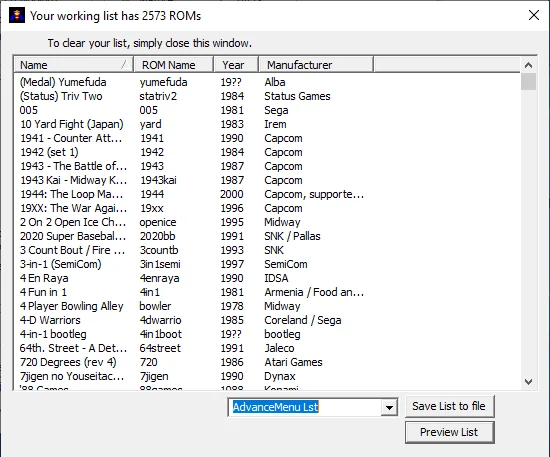Click the SemiCom manufacturer cell

[286, 264]
